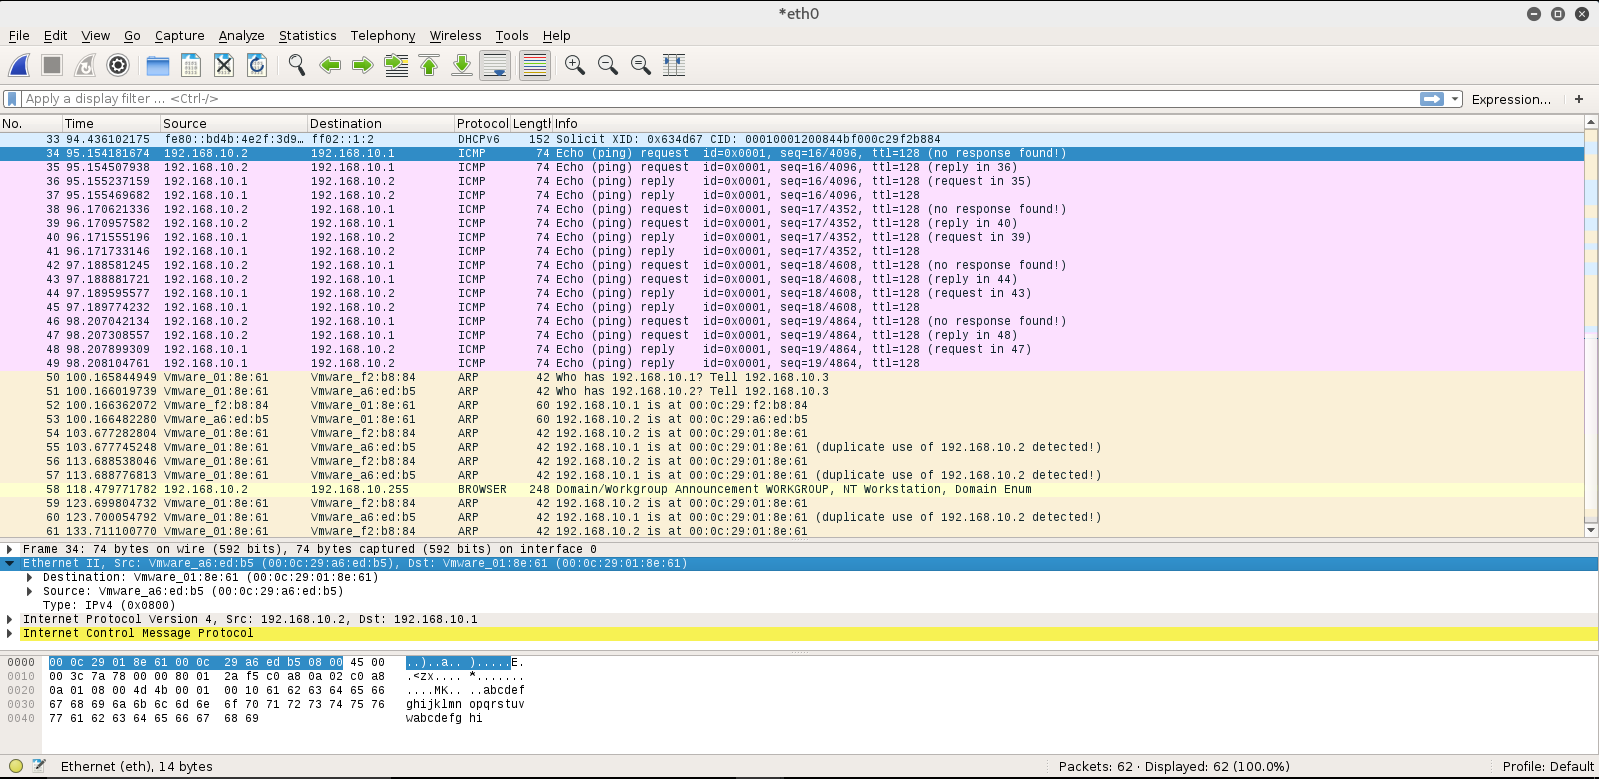
Task: Apply the display filter arrow button
Action: 1432,99
